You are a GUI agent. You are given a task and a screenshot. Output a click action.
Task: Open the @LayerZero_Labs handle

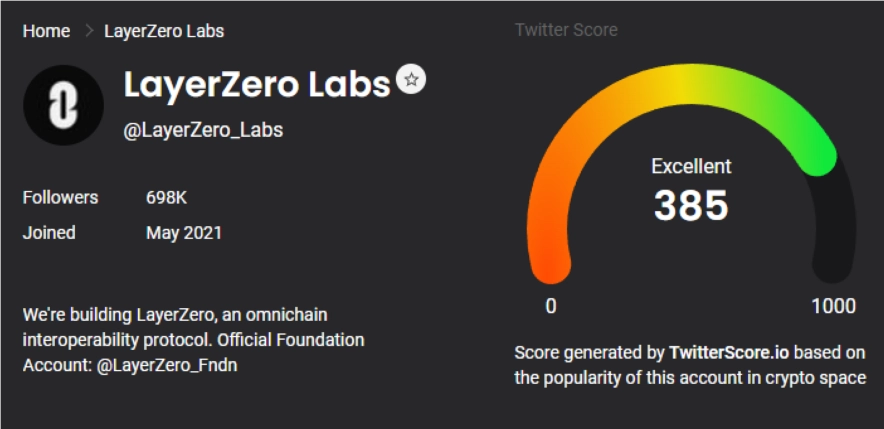(203, 131)
